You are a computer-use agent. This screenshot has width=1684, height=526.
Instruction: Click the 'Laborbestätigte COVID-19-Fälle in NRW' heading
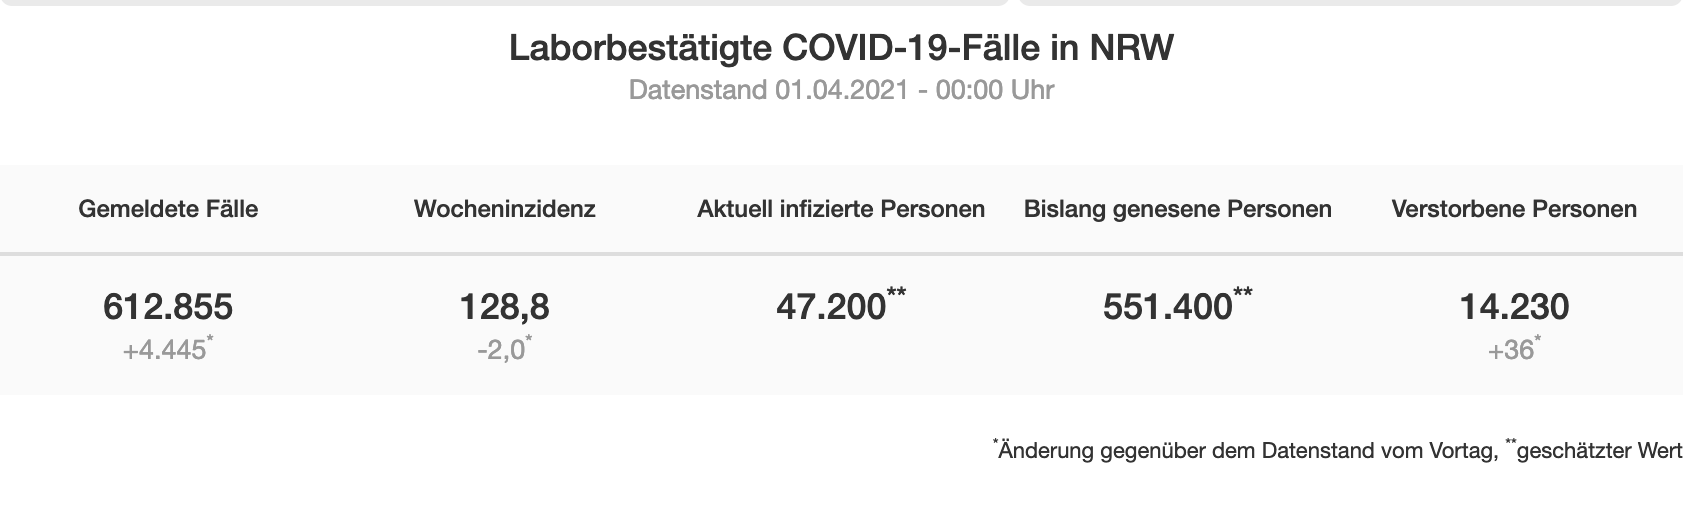coord(841,49)
